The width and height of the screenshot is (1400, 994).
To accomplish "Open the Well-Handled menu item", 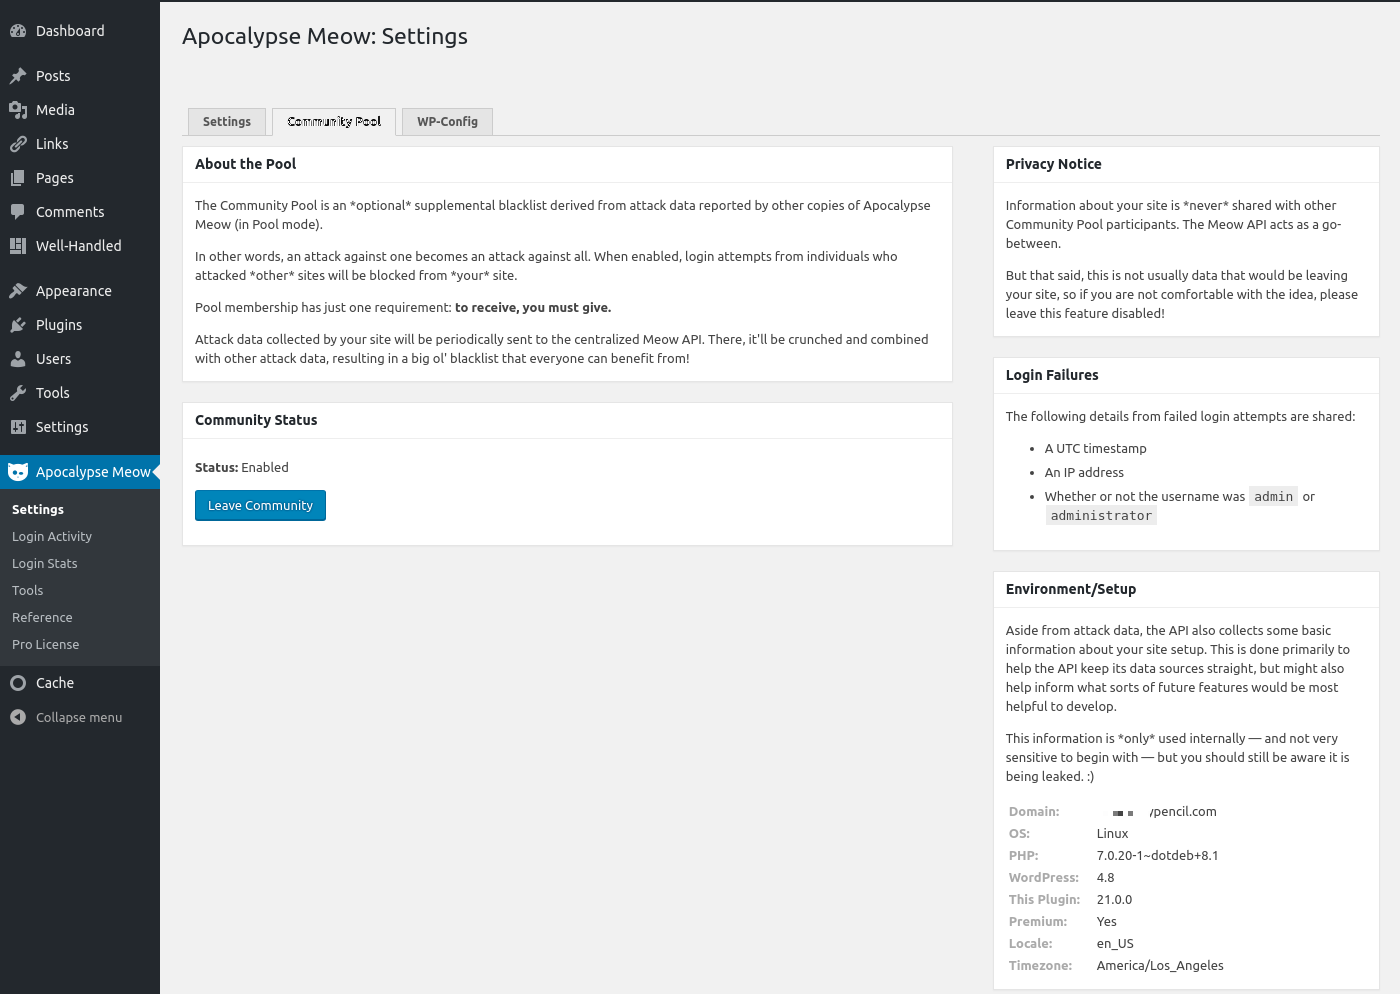I will 80,246.
